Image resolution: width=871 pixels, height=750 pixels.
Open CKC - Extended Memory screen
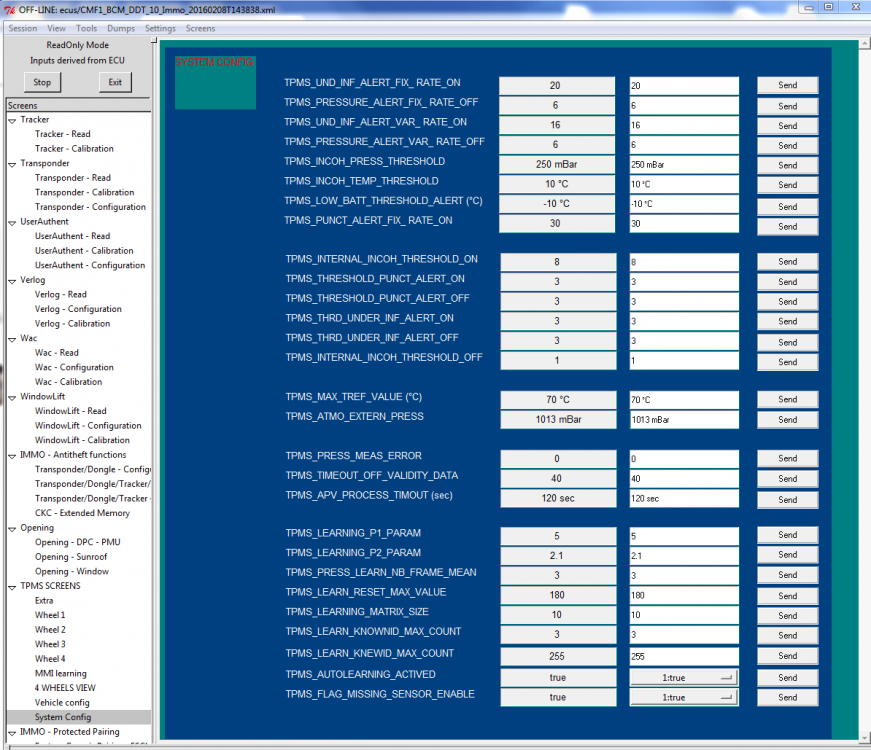click(82, 513)
